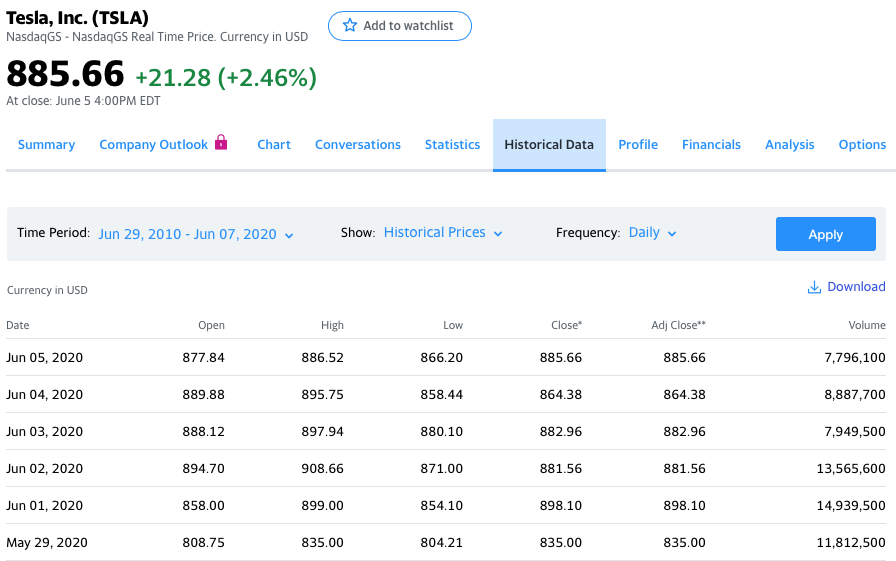Open the Profile tab
This screenshot has height=561, width=896.
[638, 145]
